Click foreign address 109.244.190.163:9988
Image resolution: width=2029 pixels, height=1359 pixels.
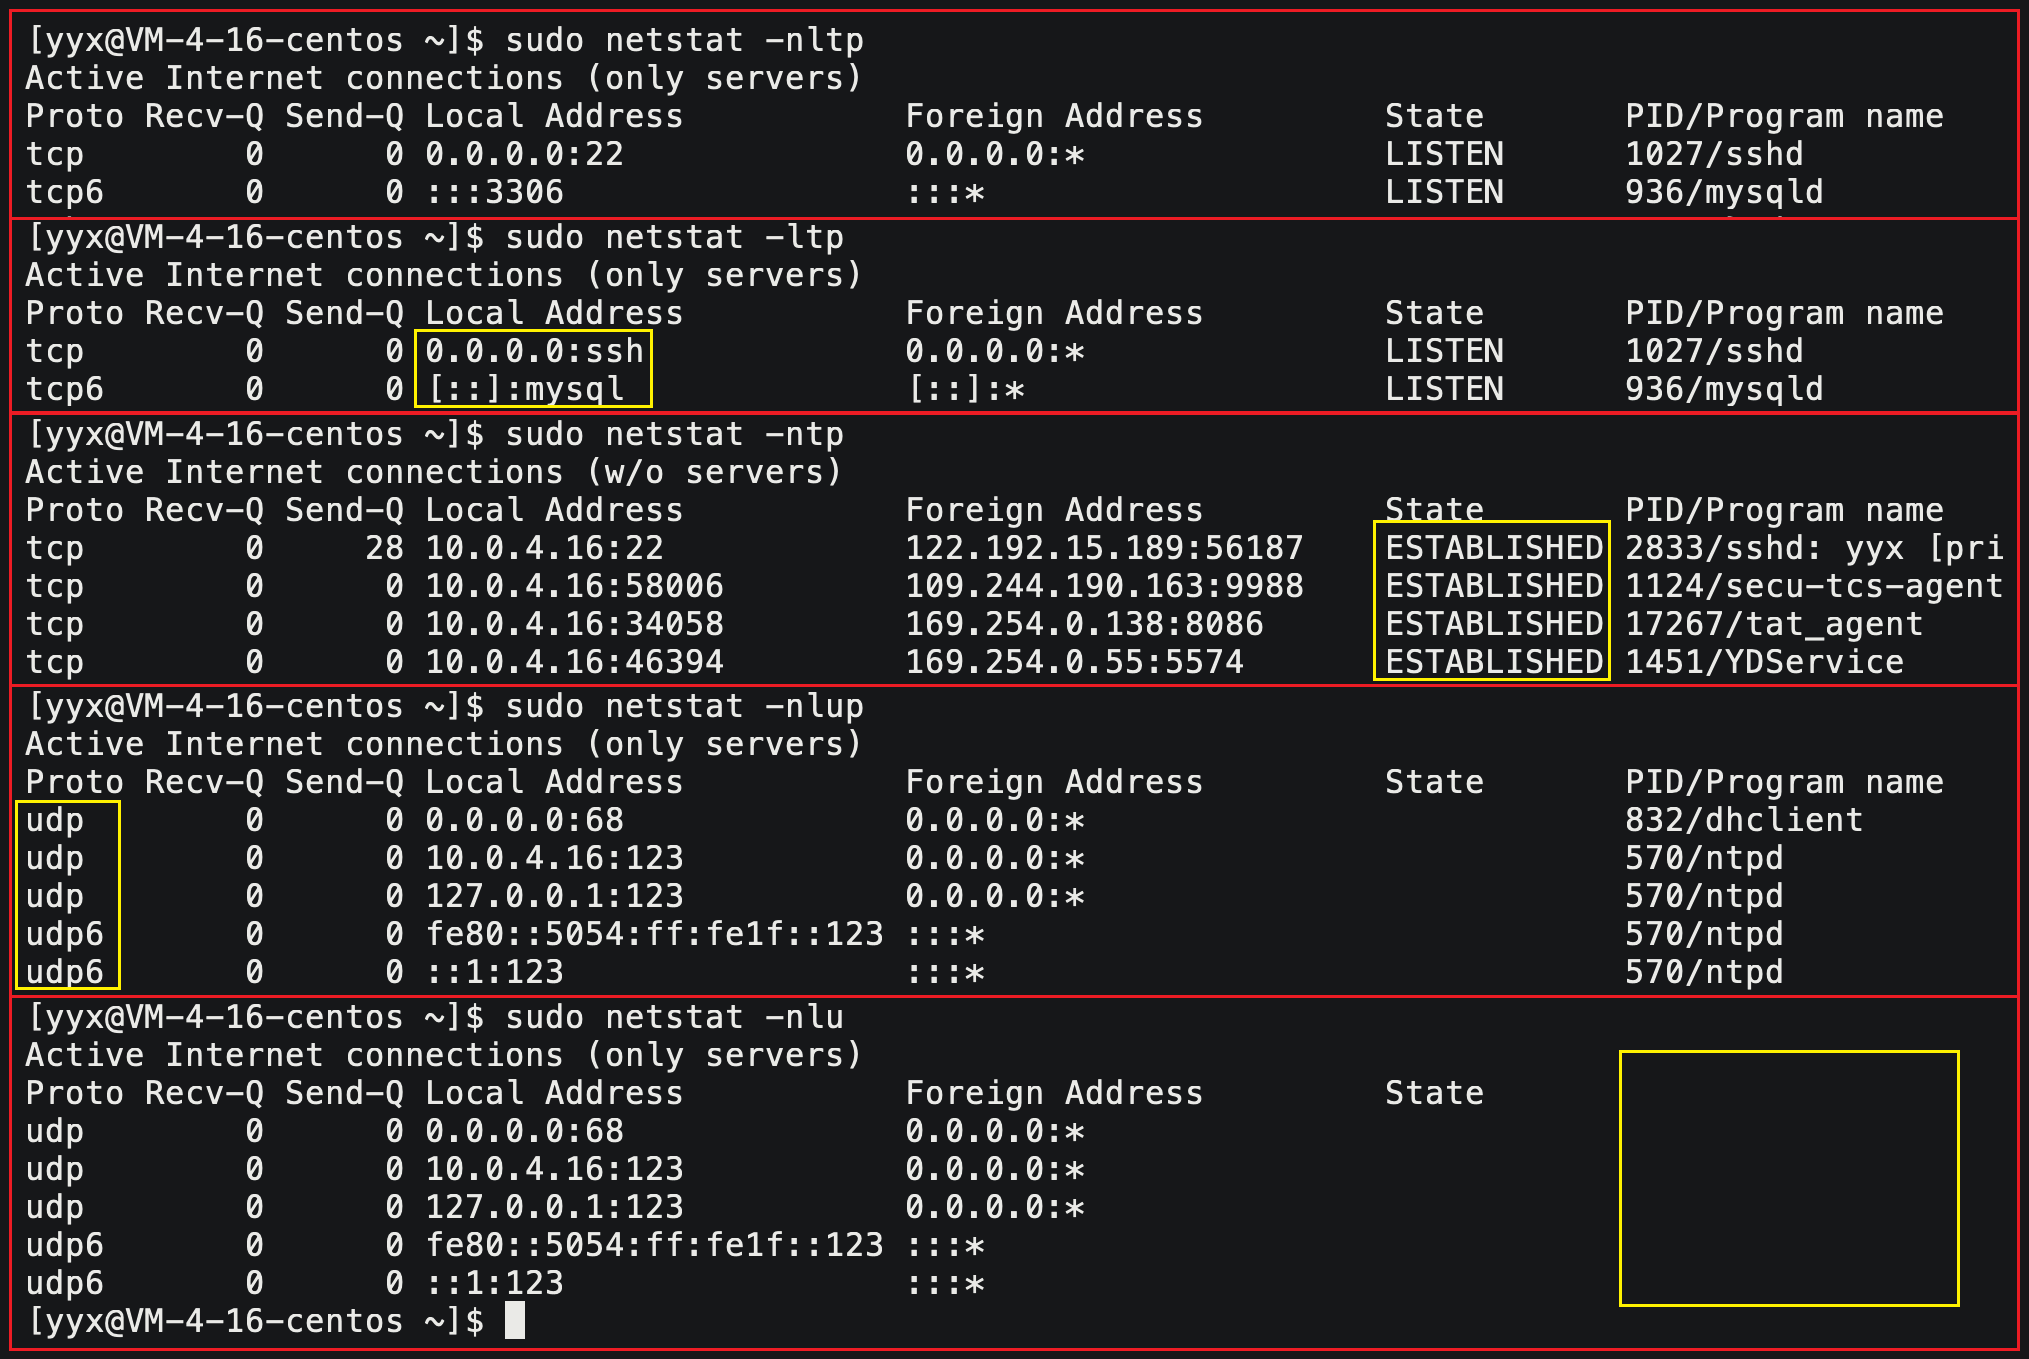[1104, 586]
